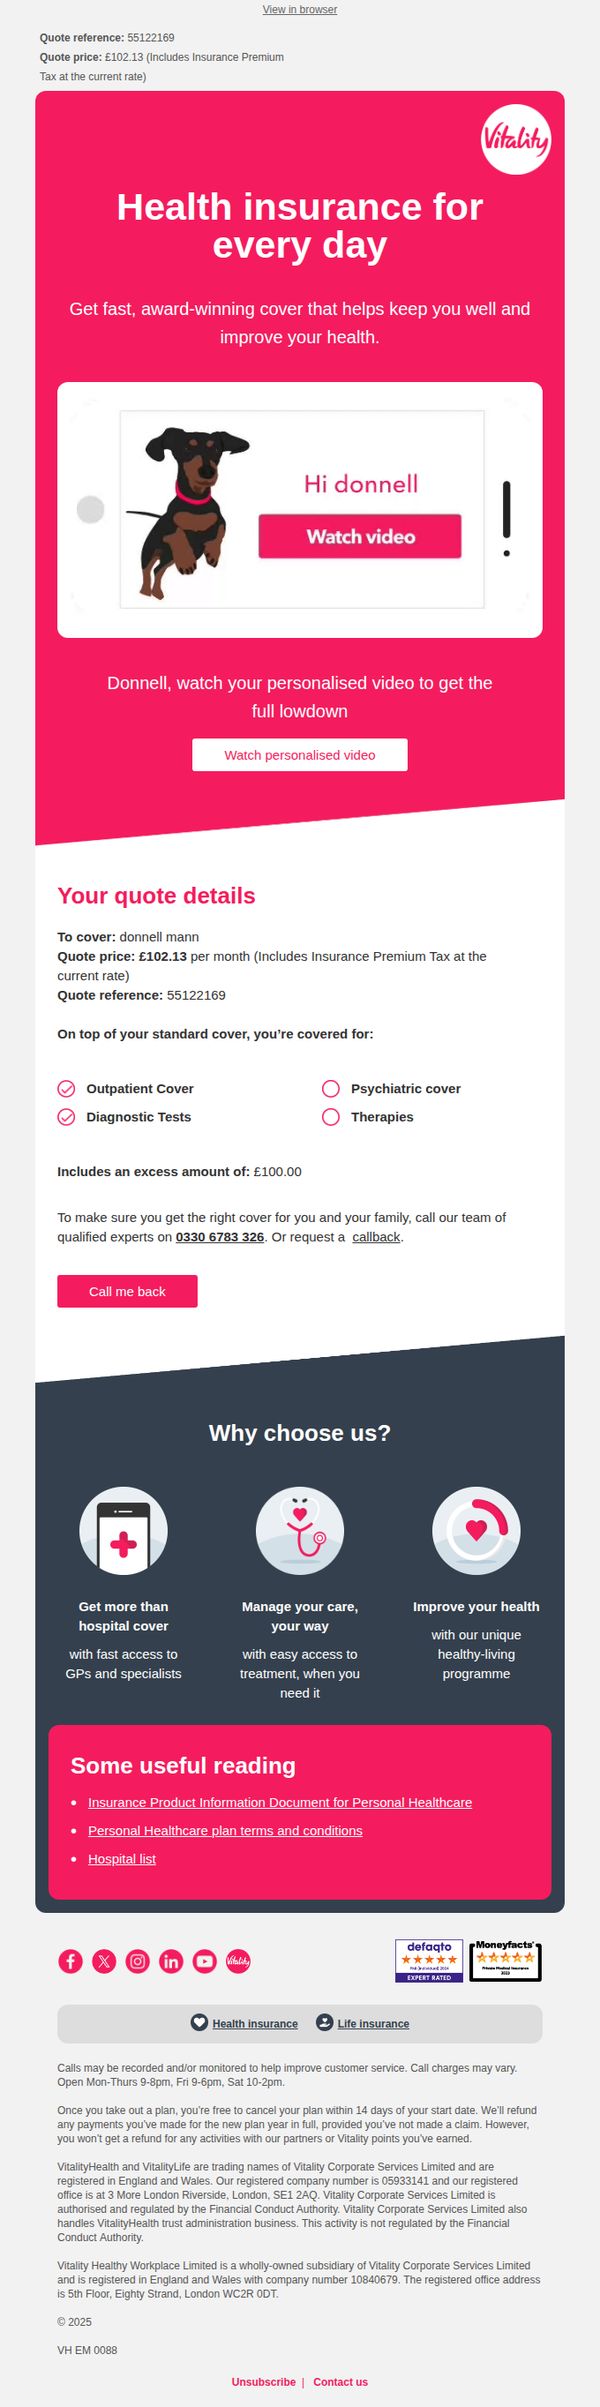Viewport: 600px width, 2407px height.
Task: Click the Moneyfacts five-star badge
Action: pos(505,1961)
